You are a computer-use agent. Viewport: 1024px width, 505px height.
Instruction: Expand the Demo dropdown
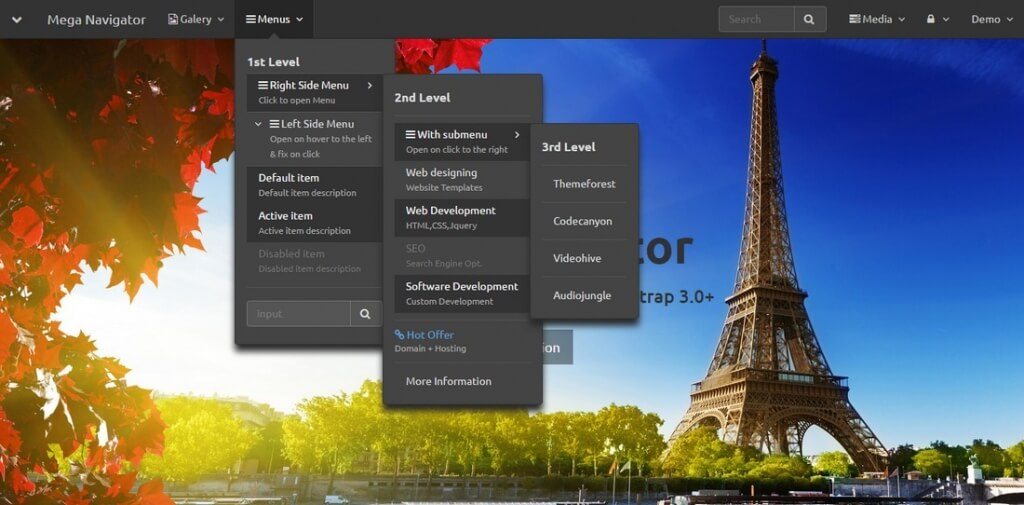[x=991, y=19]
